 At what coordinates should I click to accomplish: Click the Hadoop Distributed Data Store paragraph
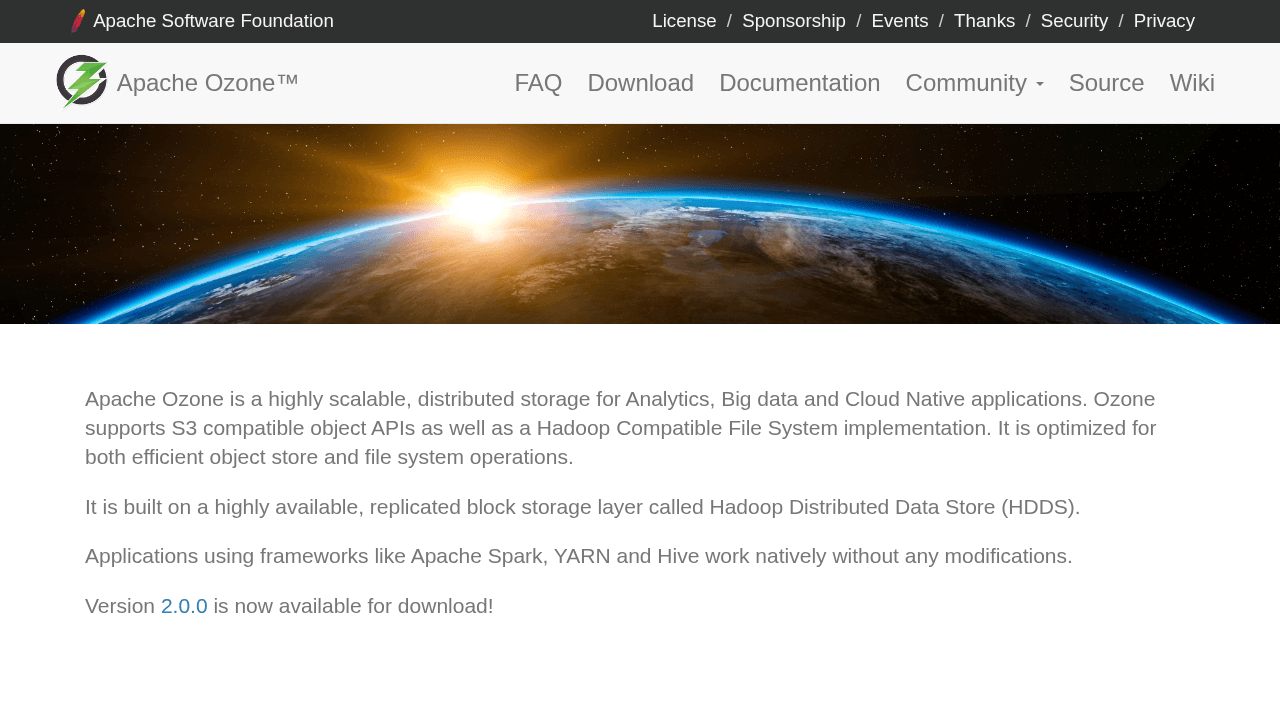[582, 507]
